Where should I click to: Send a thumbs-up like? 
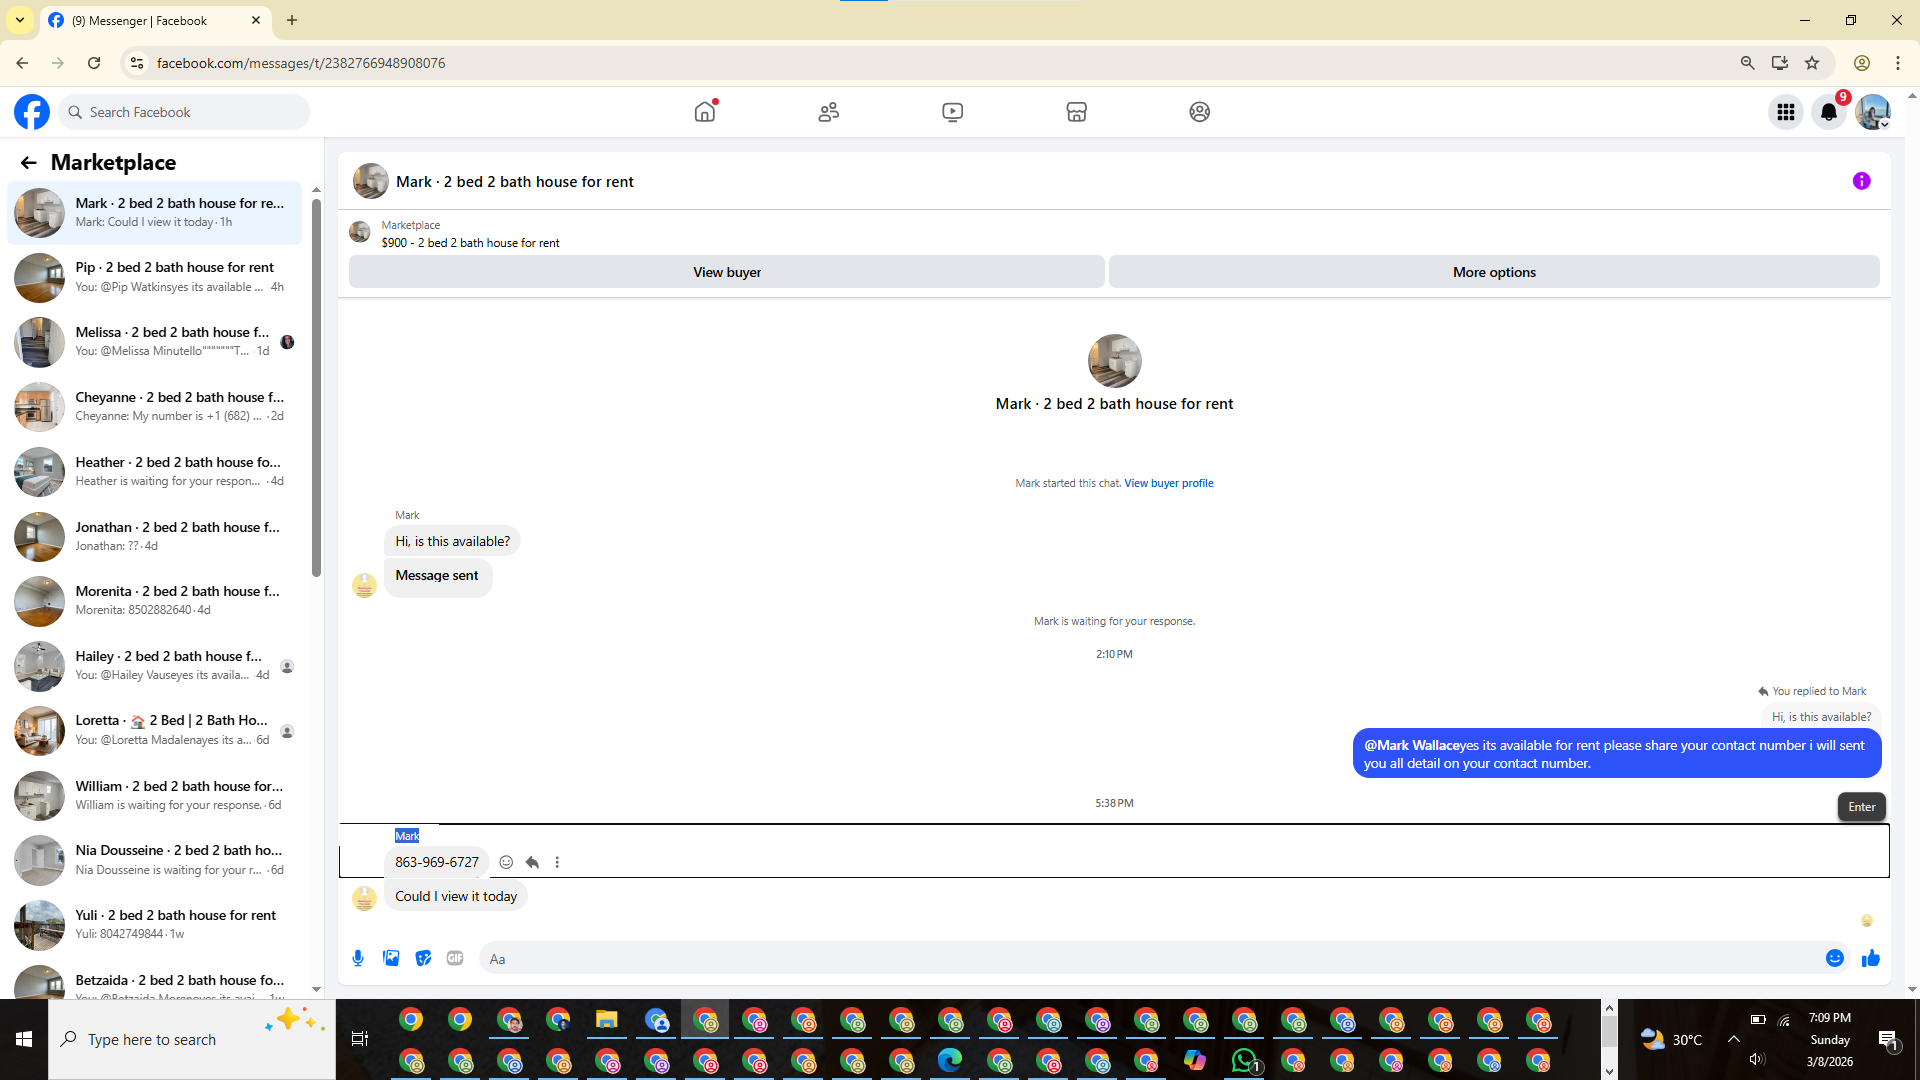click(x=1870, y=958)
